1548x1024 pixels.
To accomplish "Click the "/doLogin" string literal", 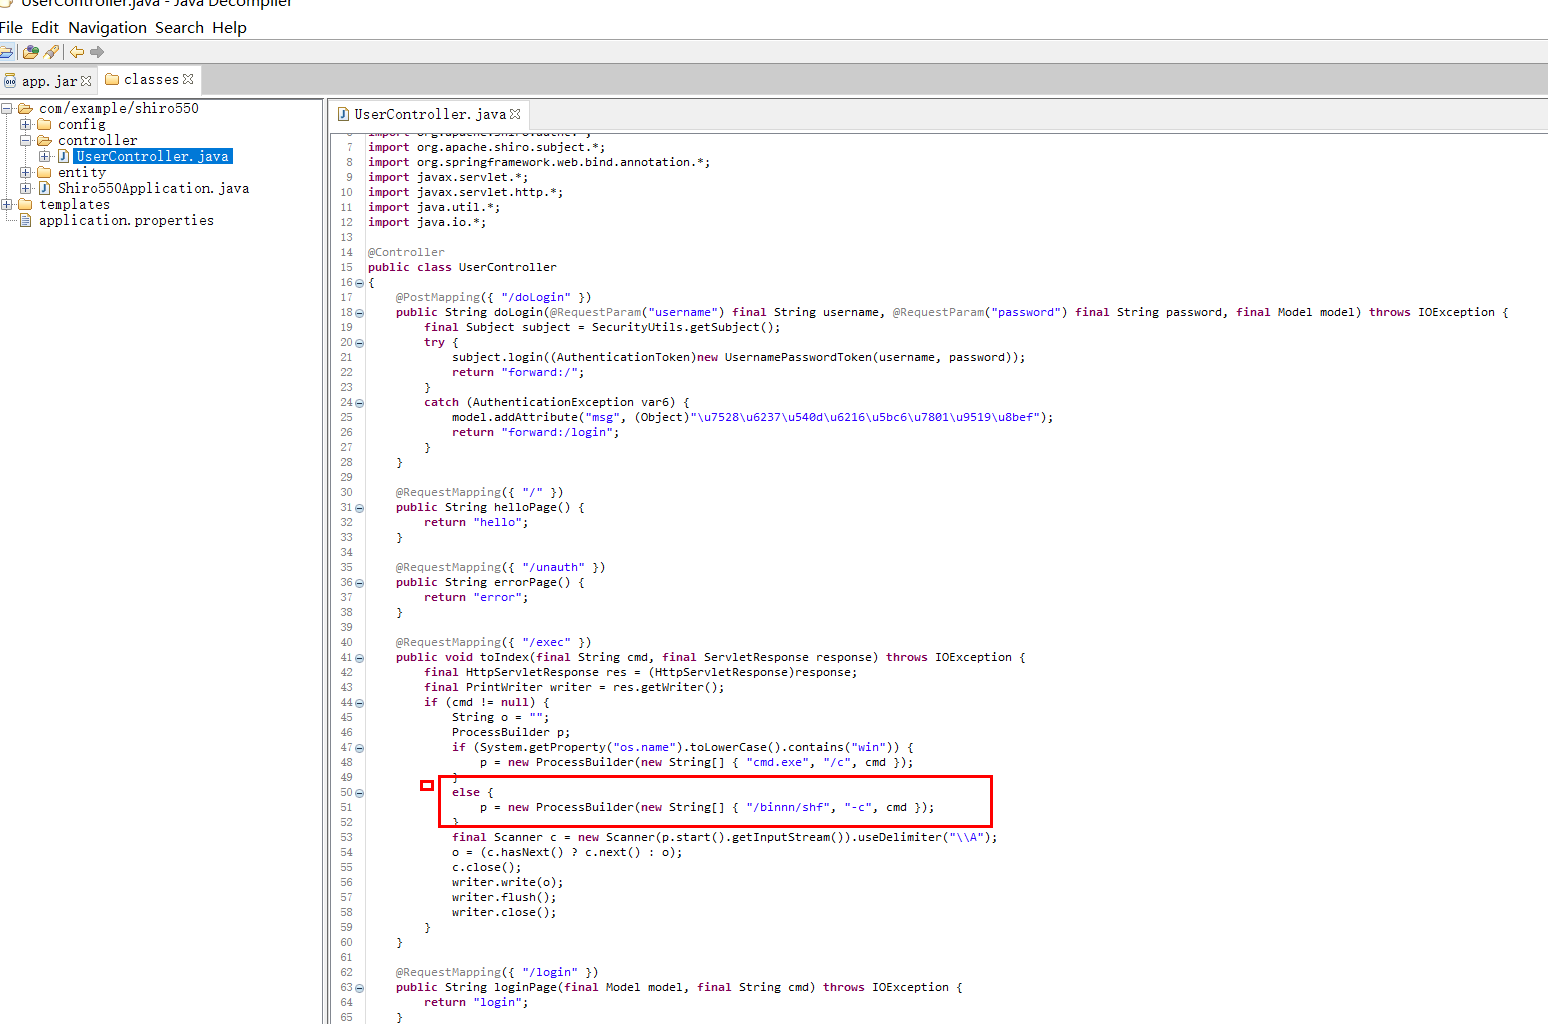I will coord(536,297).
